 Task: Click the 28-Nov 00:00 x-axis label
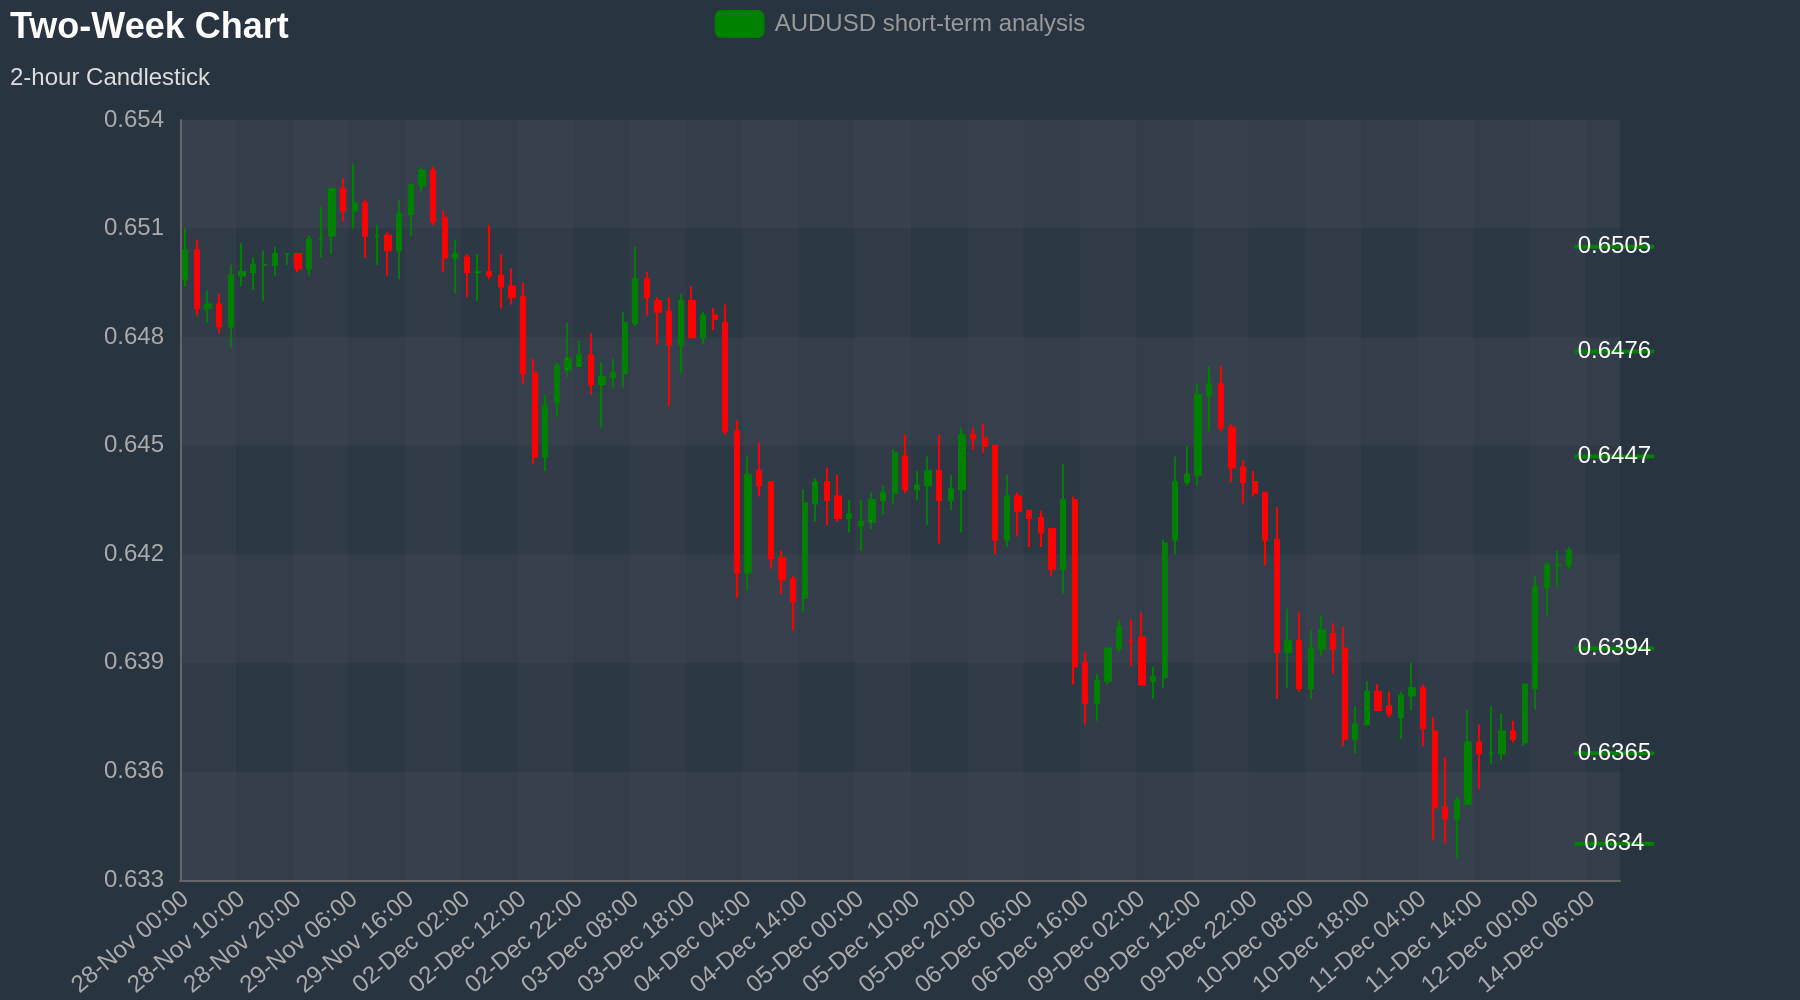point(130,941)
